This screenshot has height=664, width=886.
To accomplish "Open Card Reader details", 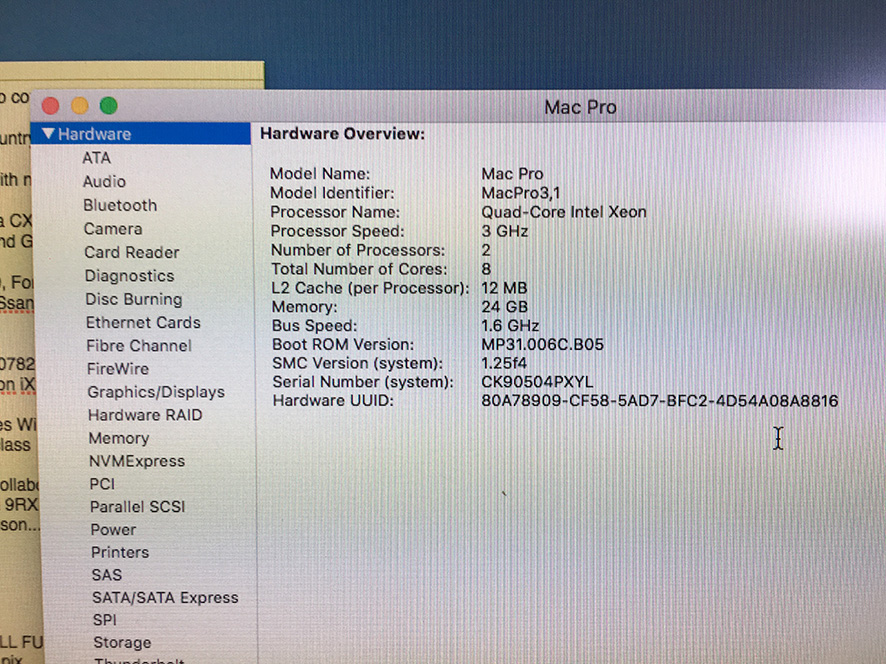I will click(132, 252).
